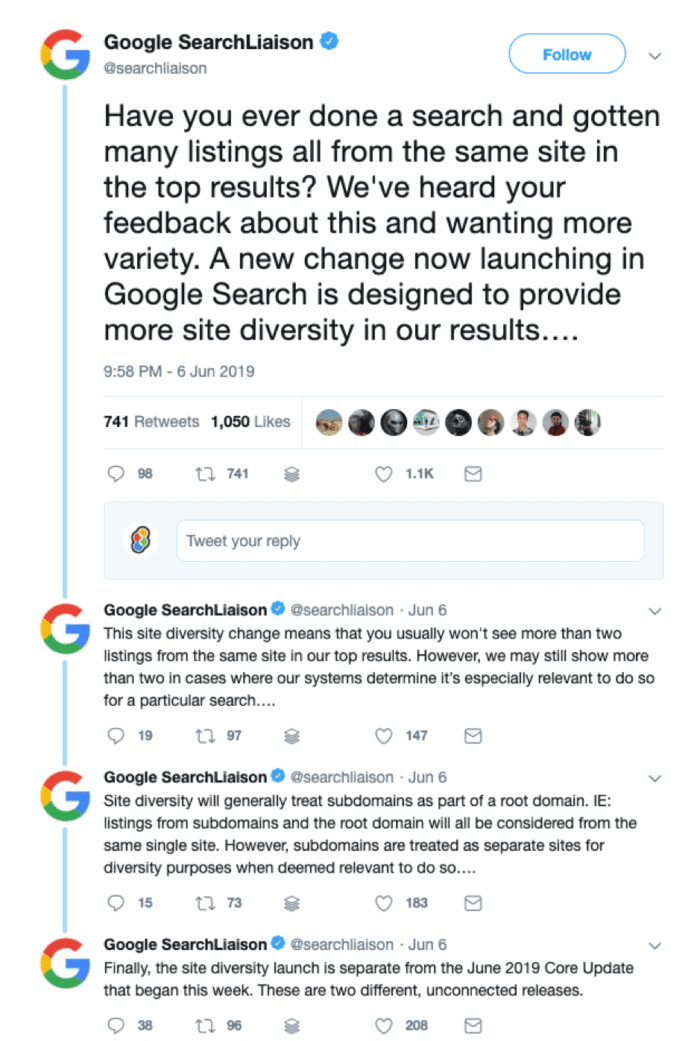The width and height of the screenshot is (700, 1041).
Task: Expand options on the site diversity reply
Action: 655,610
